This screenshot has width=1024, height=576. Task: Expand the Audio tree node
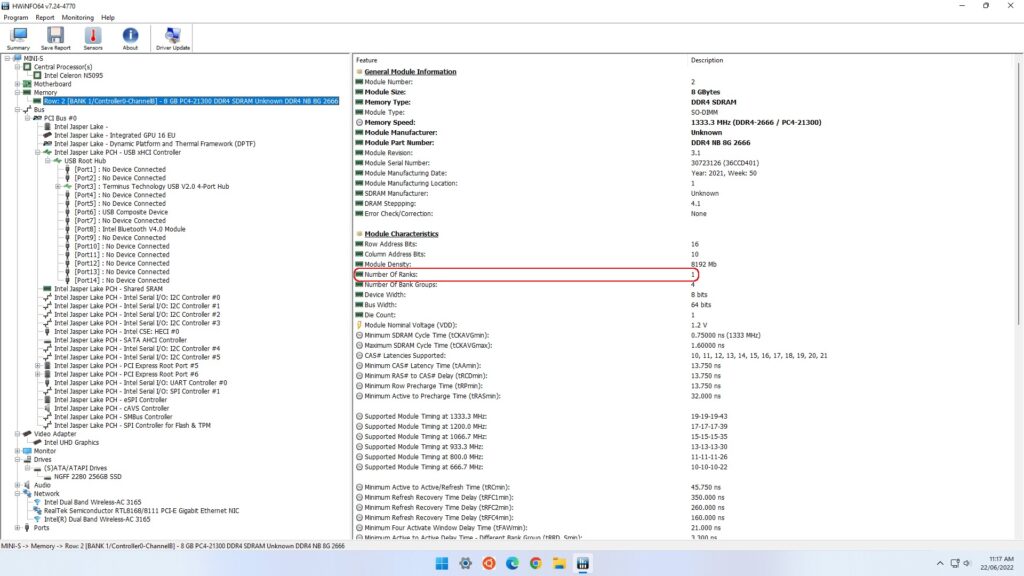click(x=17, y=485)
